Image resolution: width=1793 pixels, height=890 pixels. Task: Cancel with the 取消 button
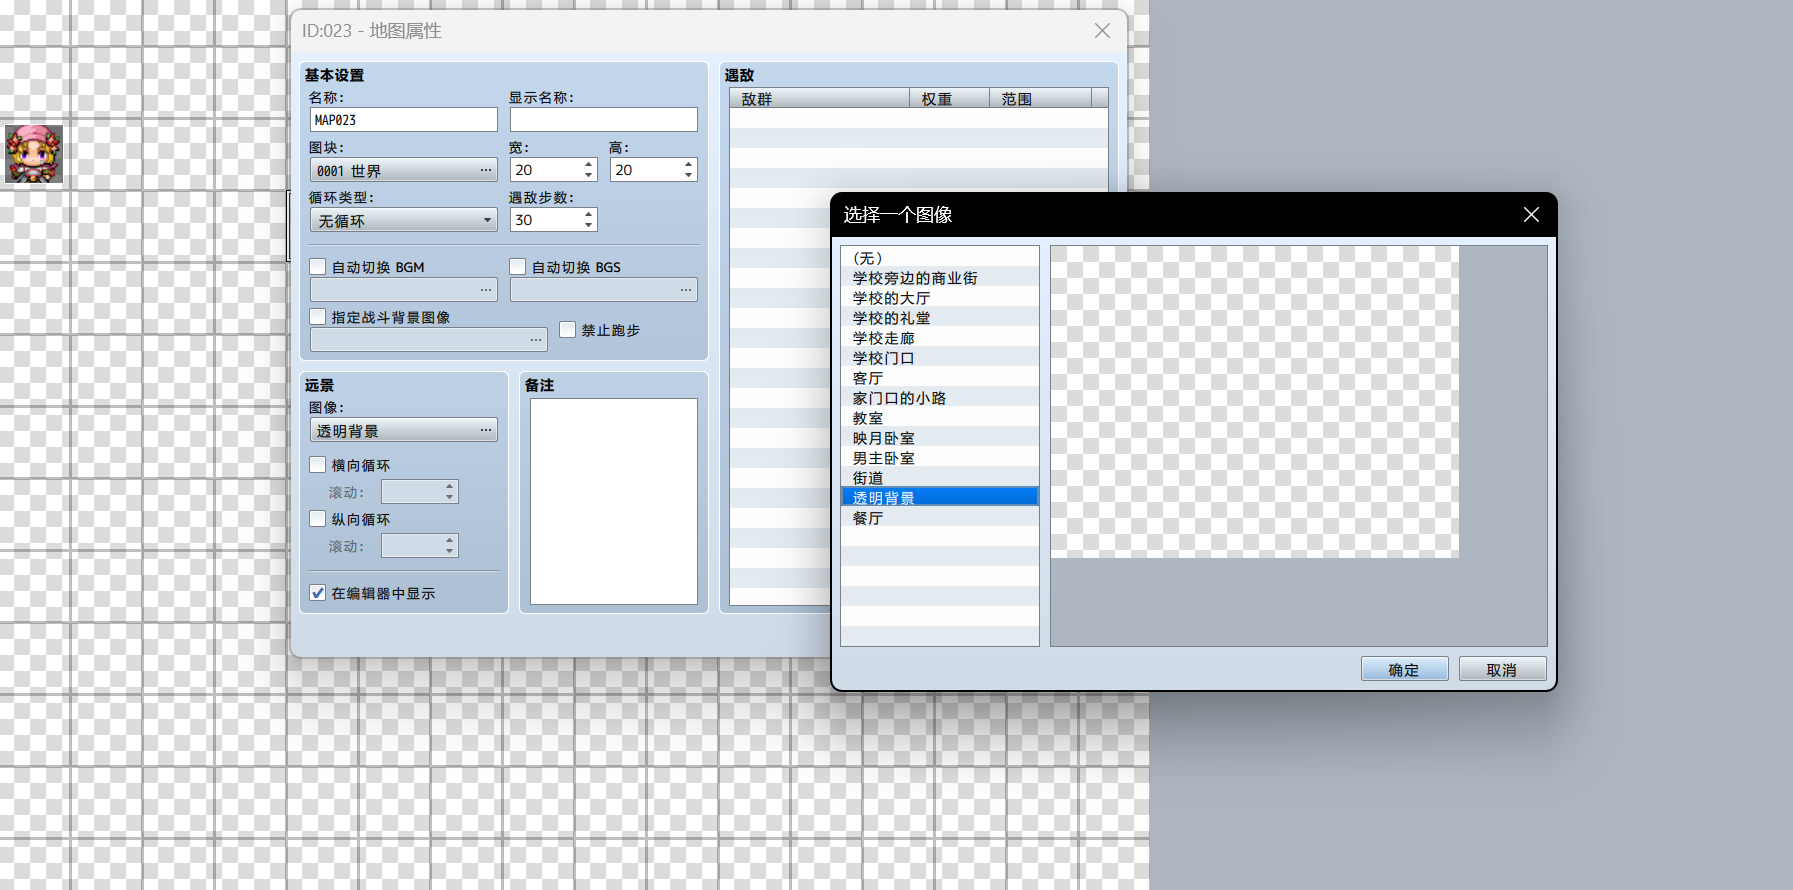coord(1502,669)
